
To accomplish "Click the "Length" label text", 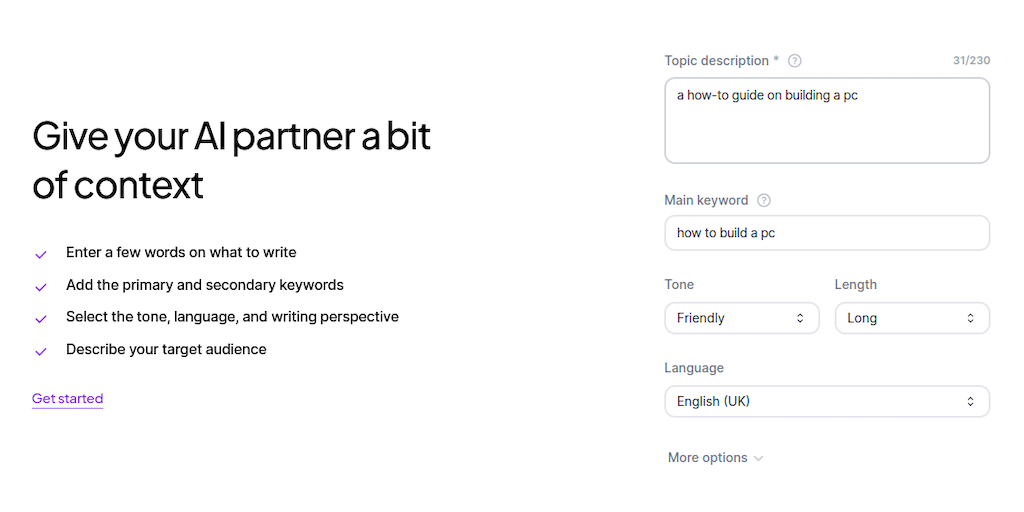I will (x=855, y=285).
